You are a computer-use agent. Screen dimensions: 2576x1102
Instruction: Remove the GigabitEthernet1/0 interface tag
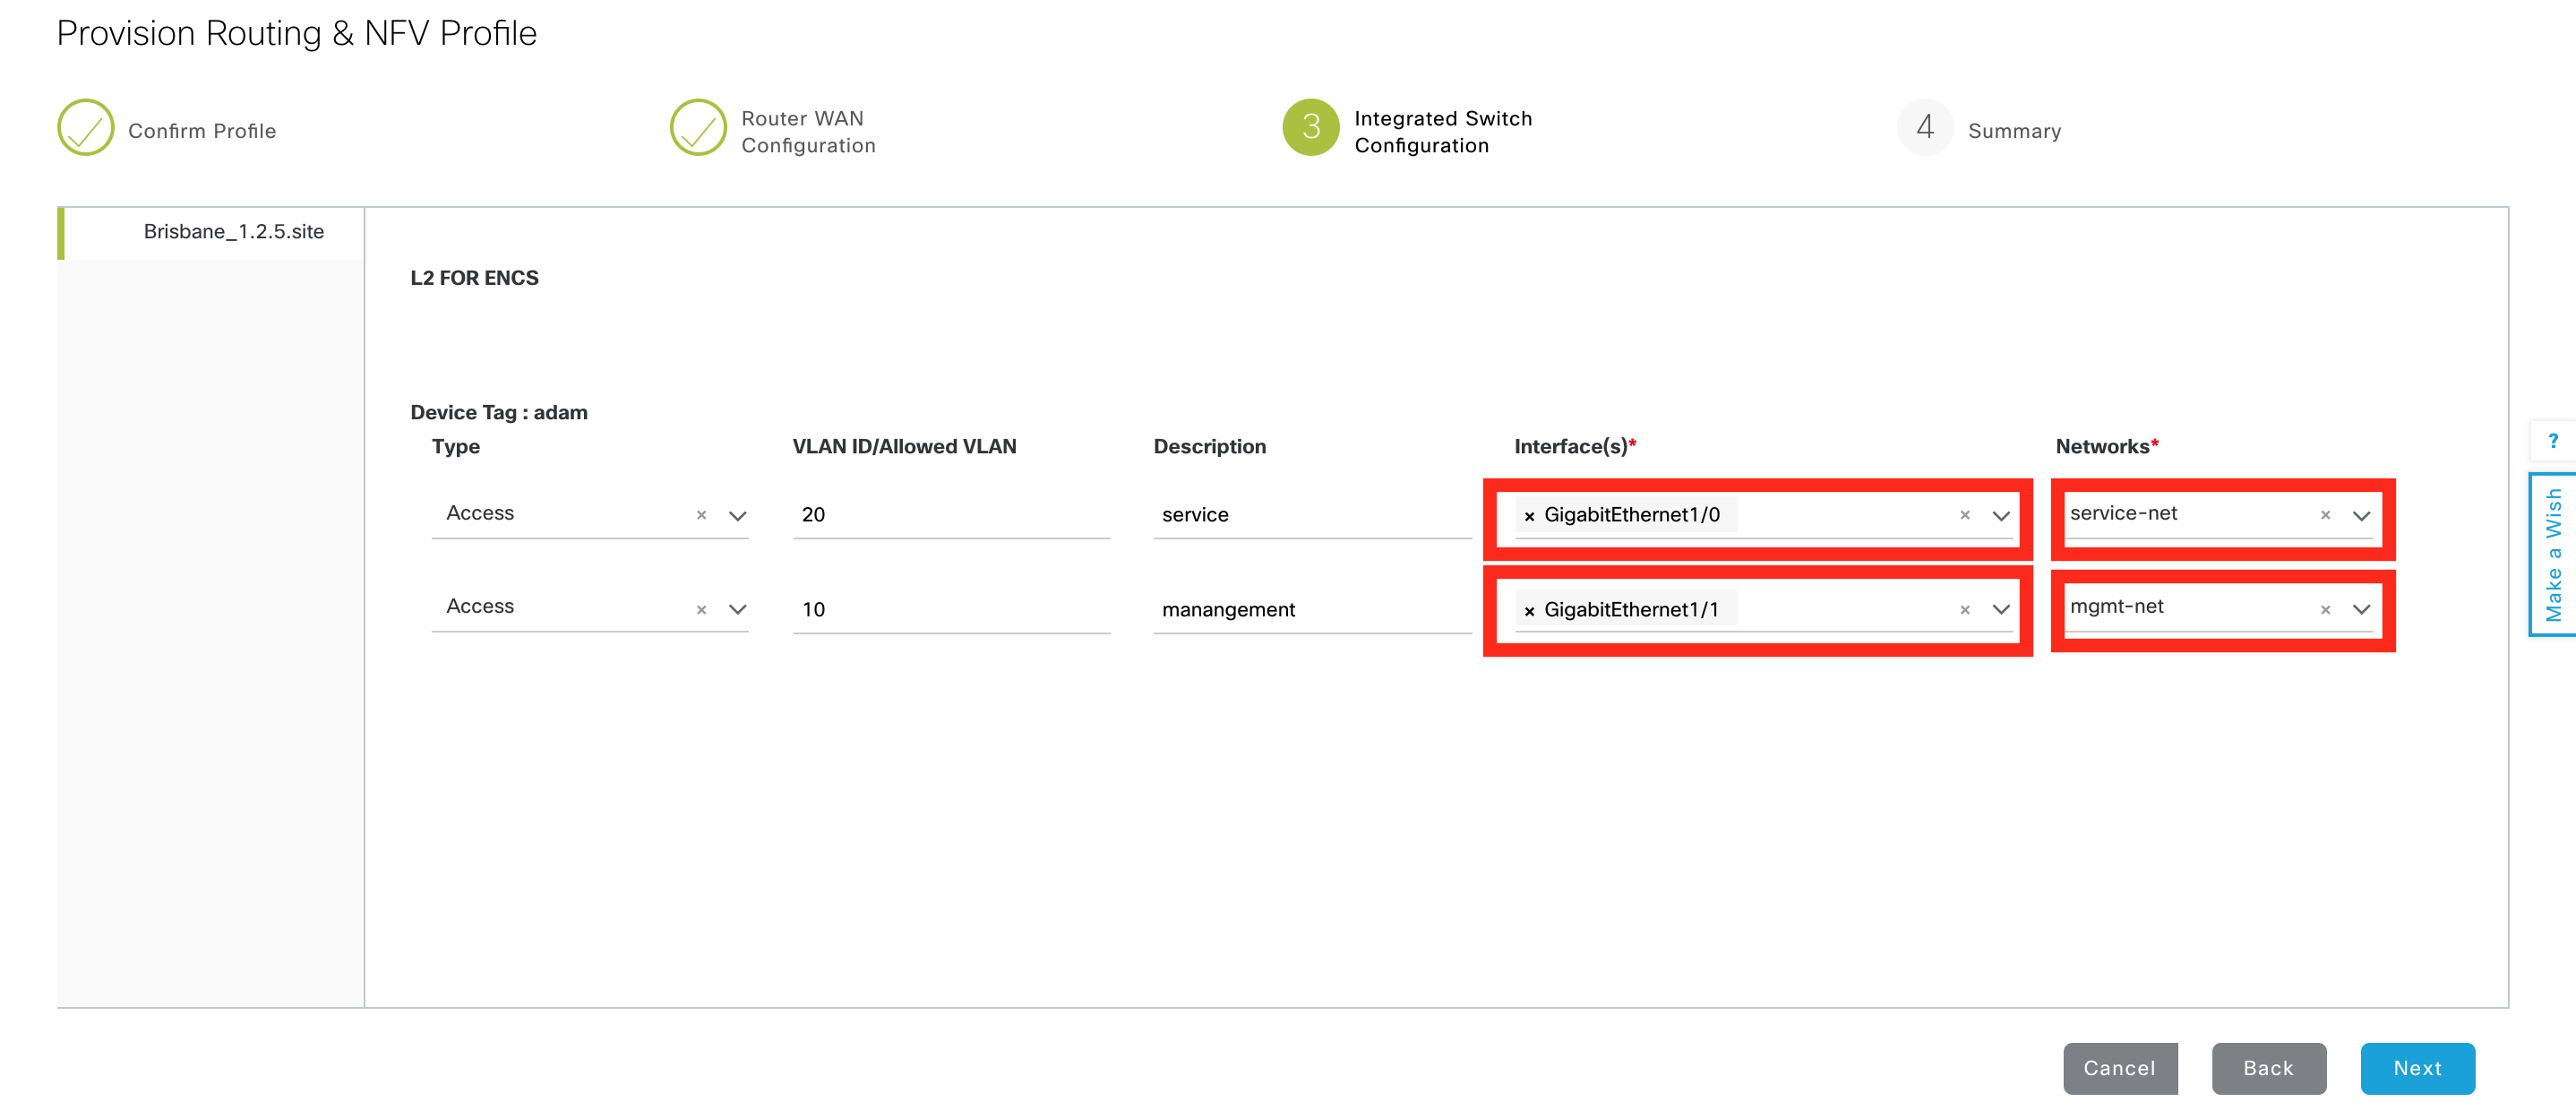[x=1529, y=516]
